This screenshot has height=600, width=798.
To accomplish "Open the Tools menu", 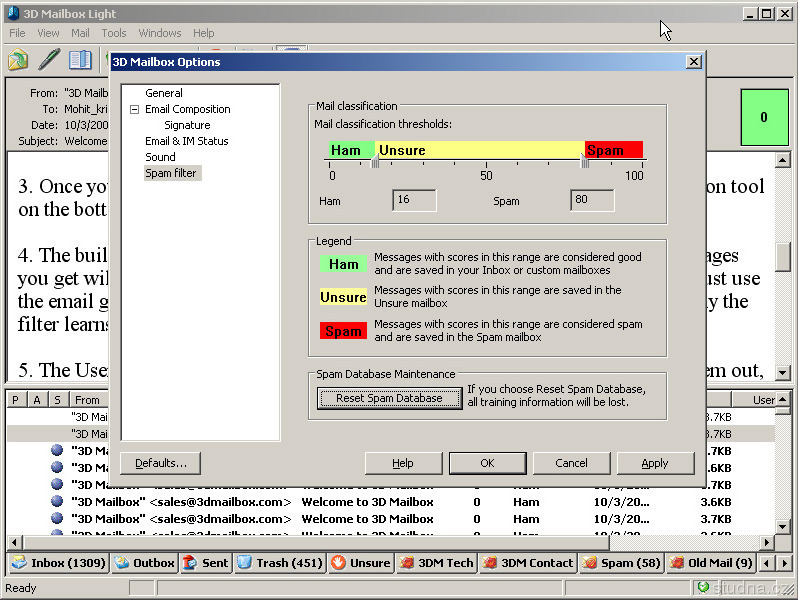I will [114, 33].
